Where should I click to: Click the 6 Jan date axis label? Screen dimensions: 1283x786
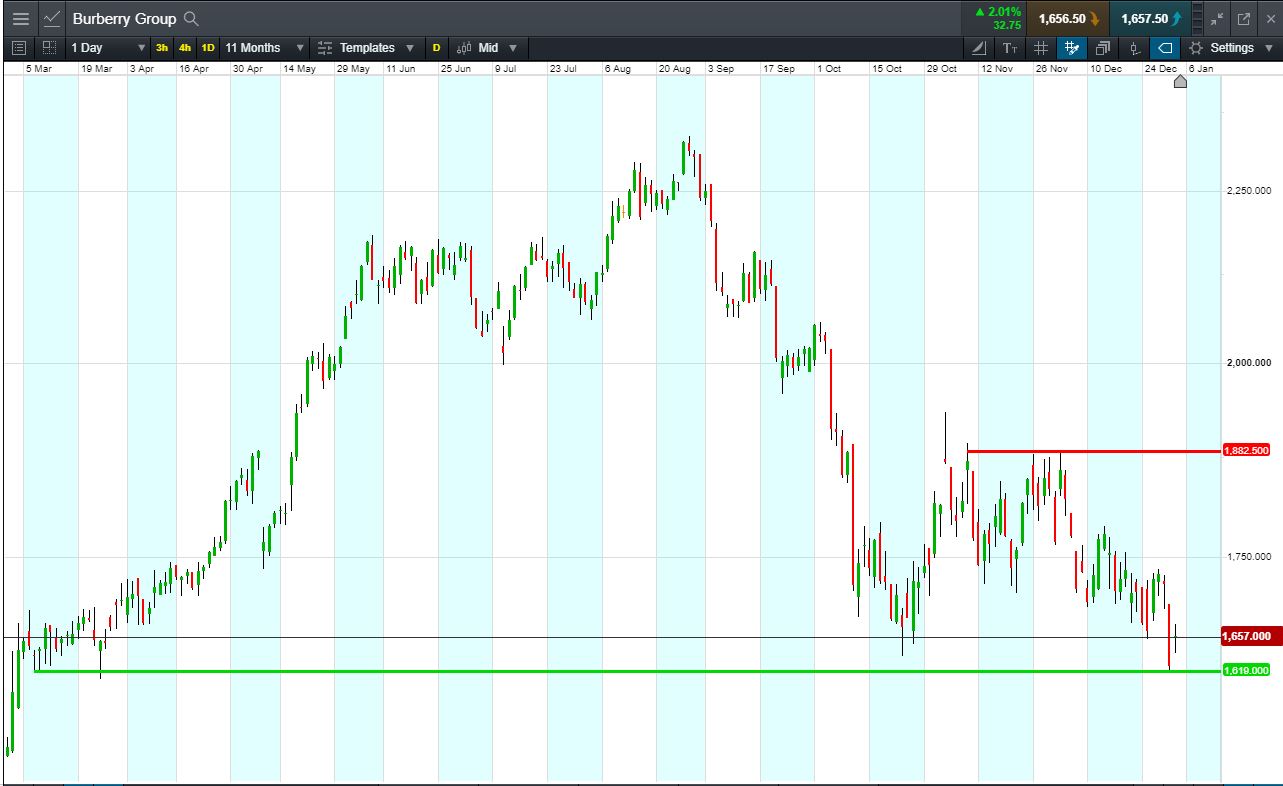pyautogui.click(x=1201, y=69)
